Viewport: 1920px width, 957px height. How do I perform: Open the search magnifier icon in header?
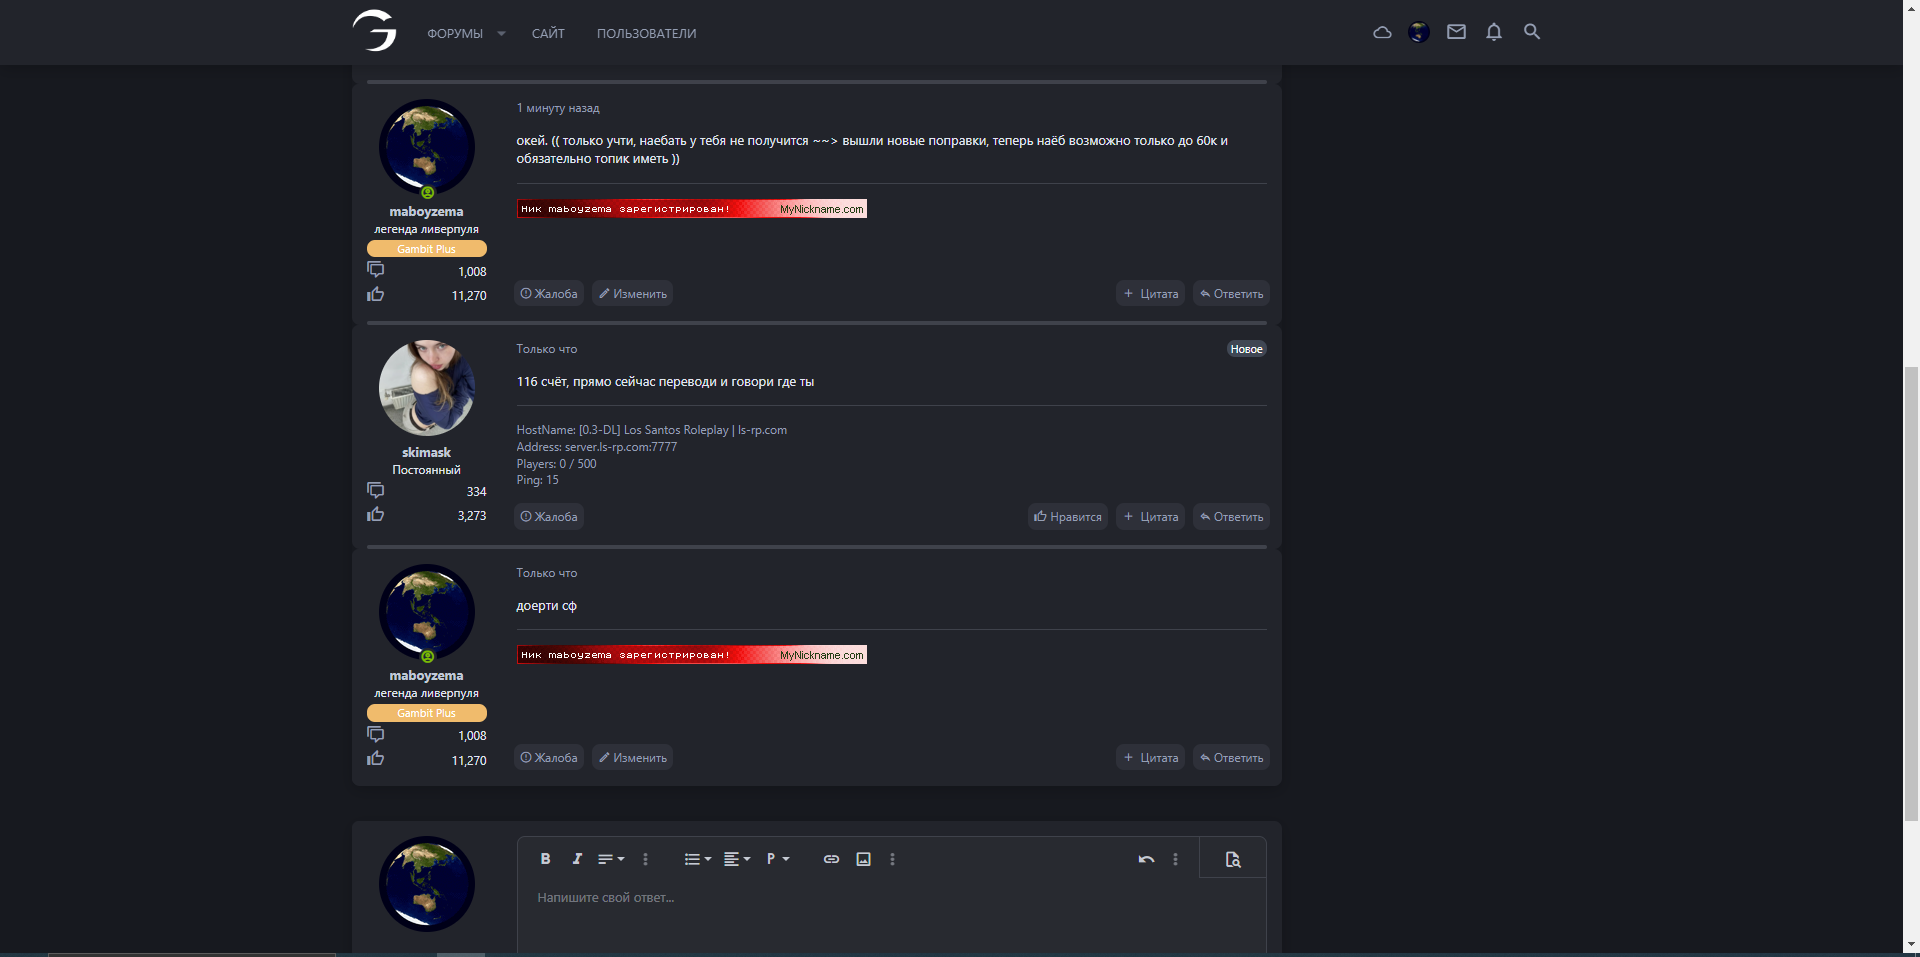coord(1531,32)
